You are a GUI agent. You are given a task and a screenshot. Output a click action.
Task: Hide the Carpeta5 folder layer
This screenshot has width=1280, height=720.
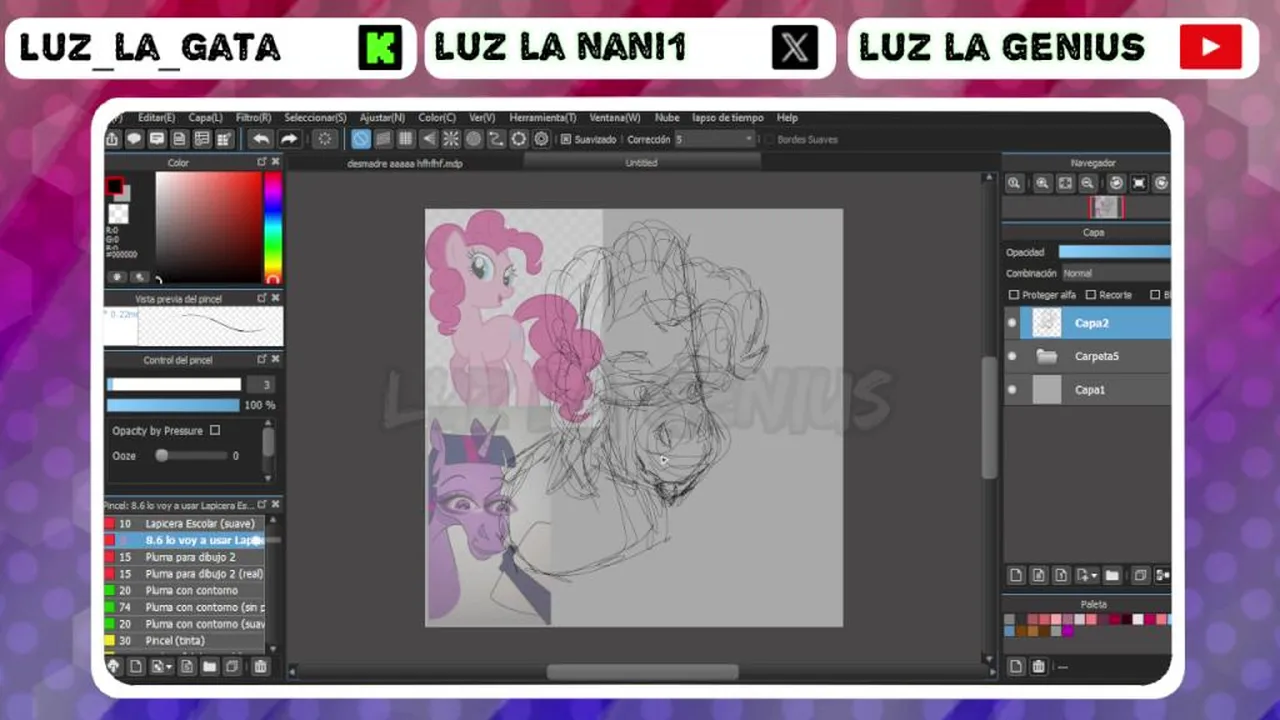[x=1012, y=356]
